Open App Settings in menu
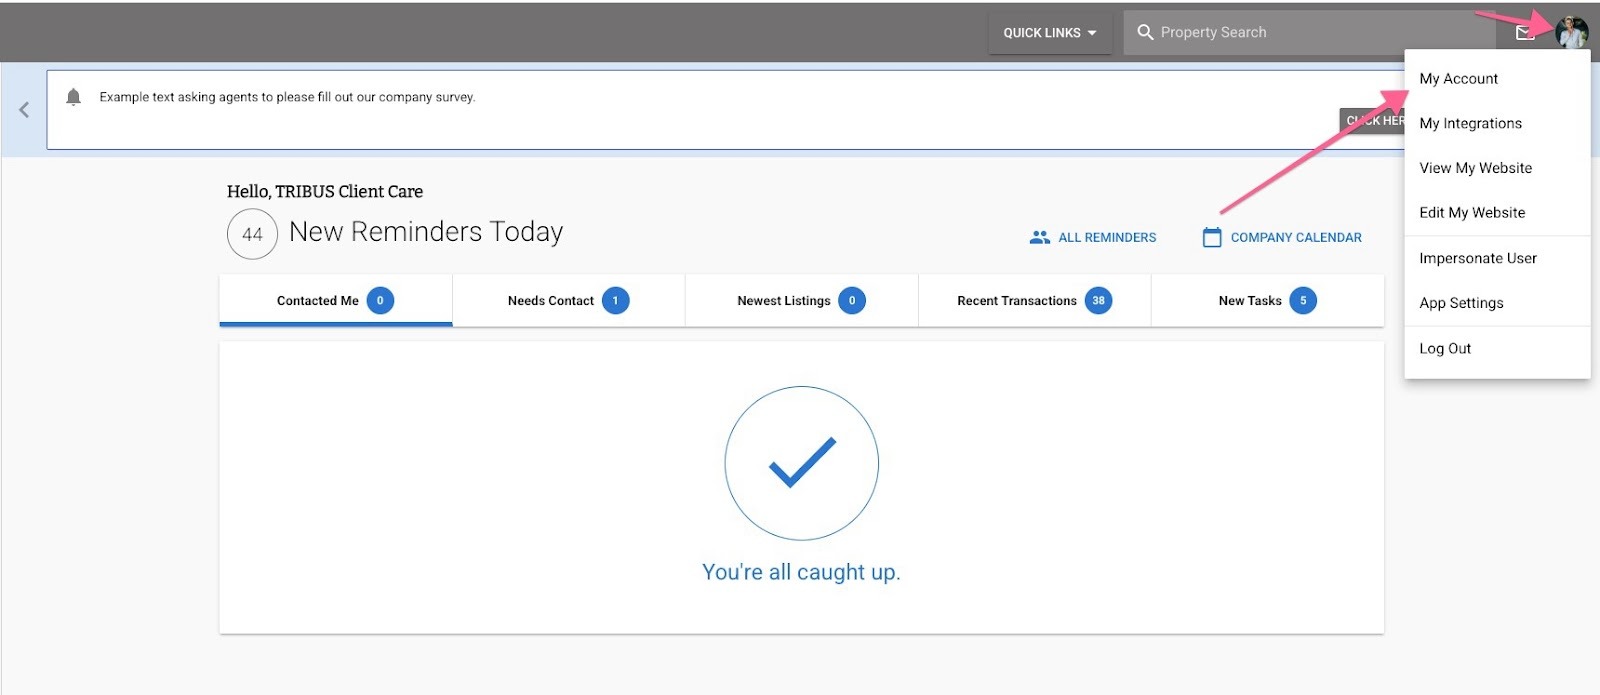The width and height of the screenshot is (1600, 695). (x=1461, y=303)
